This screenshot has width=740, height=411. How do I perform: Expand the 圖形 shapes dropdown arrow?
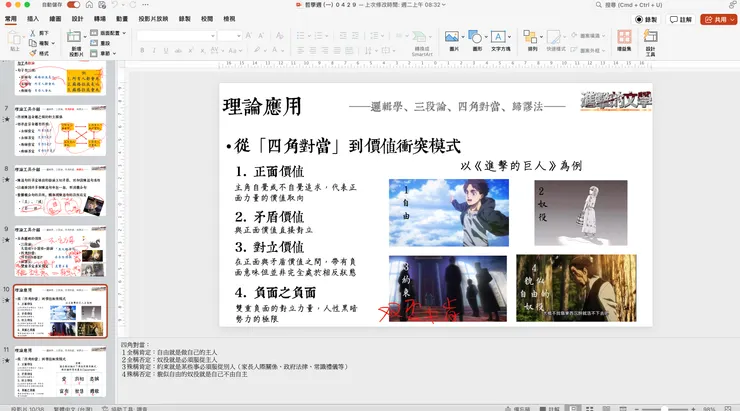486,37
